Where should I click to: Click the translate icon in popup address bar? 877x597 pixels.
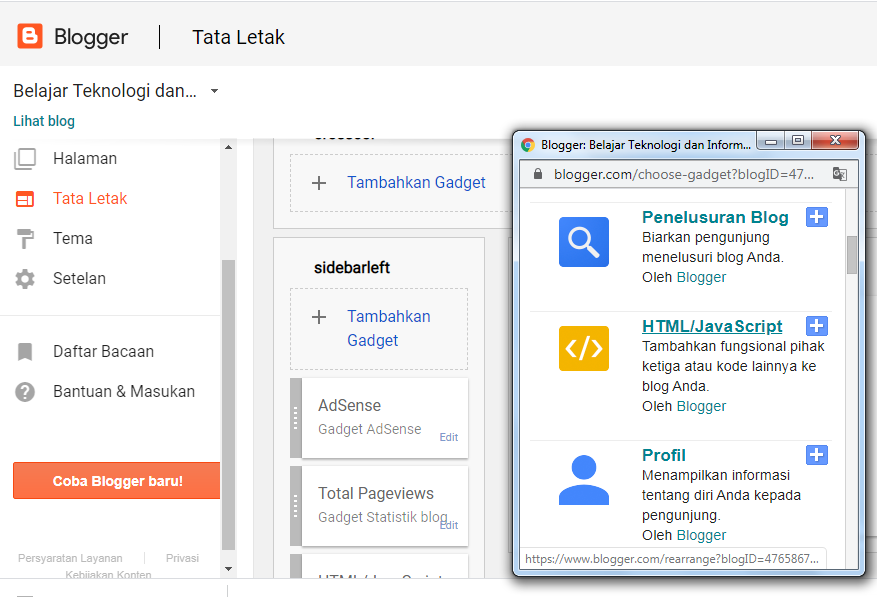coord(840,174)
